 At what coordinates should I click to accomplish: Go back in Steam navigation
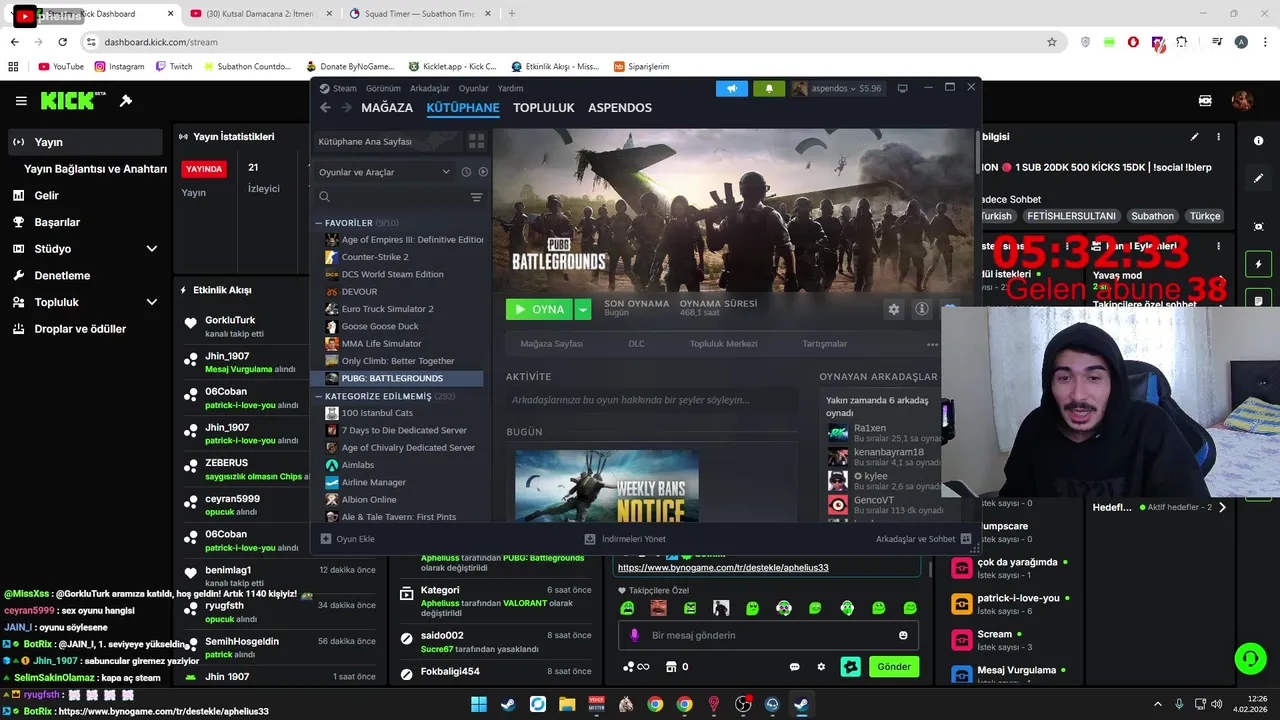(x=325, y=108)
